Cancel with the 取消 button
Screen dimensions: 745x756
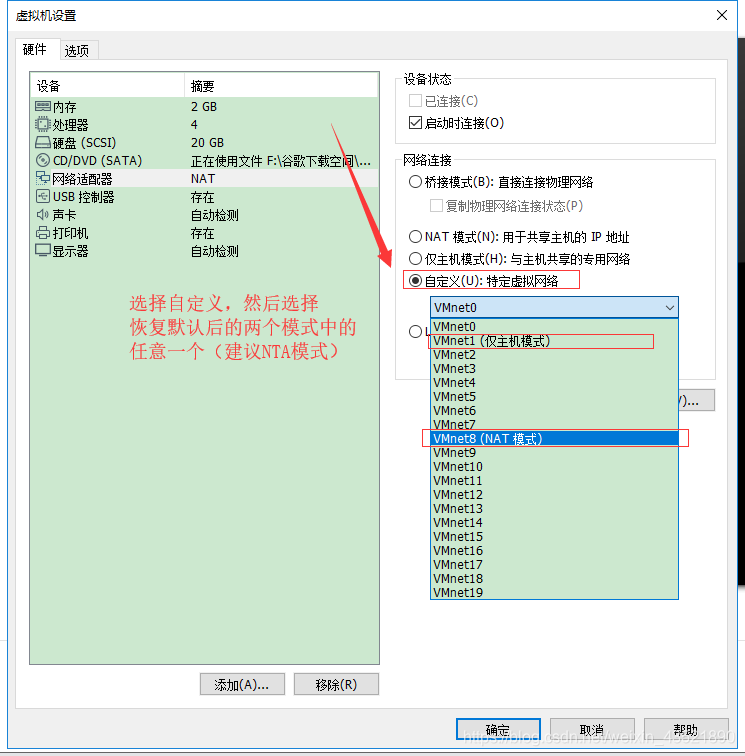(x=592, y=729)
